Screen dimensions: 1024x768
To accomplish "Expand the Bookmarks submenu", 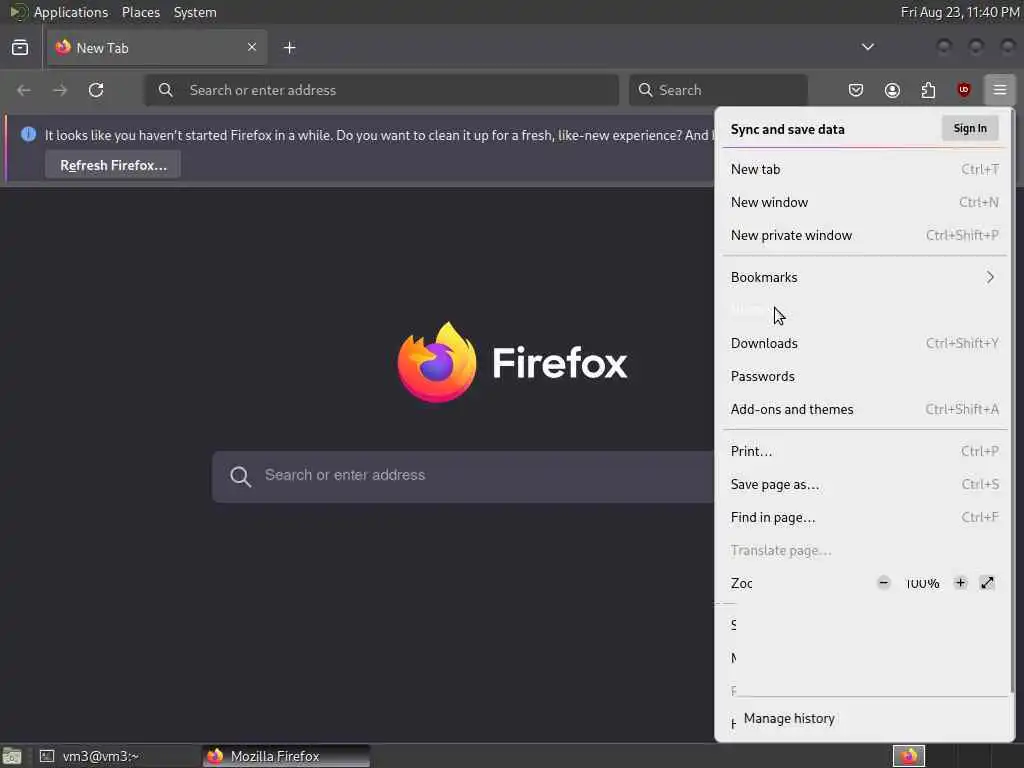I will click(864, 277).
